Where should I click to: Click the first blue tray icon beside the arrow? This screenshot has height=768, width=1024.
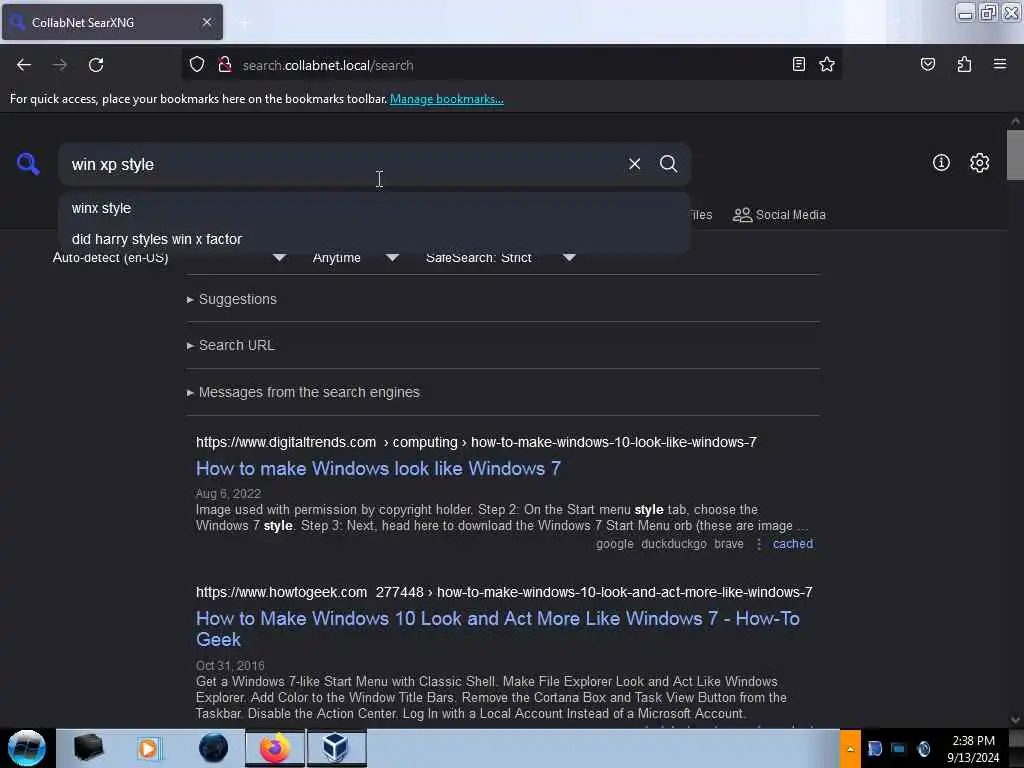(x=875, y=748)
